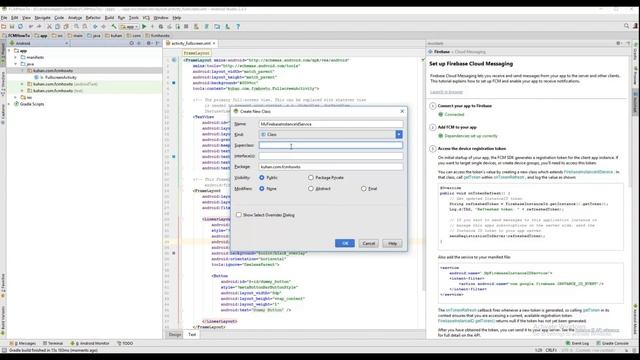The image size is (640, 360).
Task: Click the Superclass input field
Action: click(331, 145)
